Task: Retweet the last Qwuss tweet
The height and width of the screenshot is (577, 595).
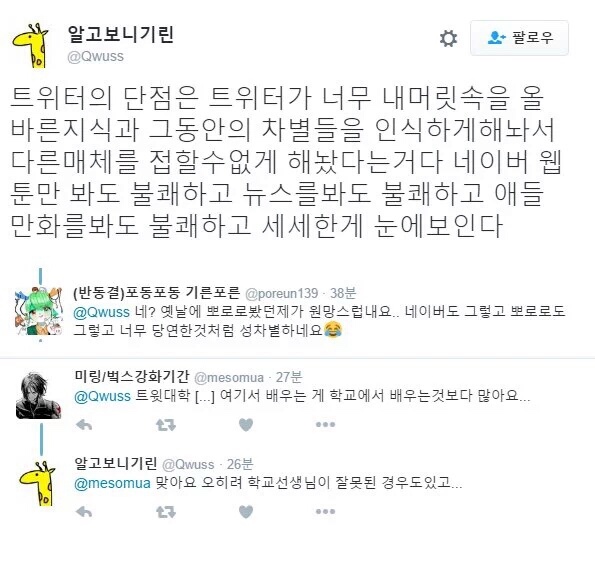Action: (x=166, y=512)
